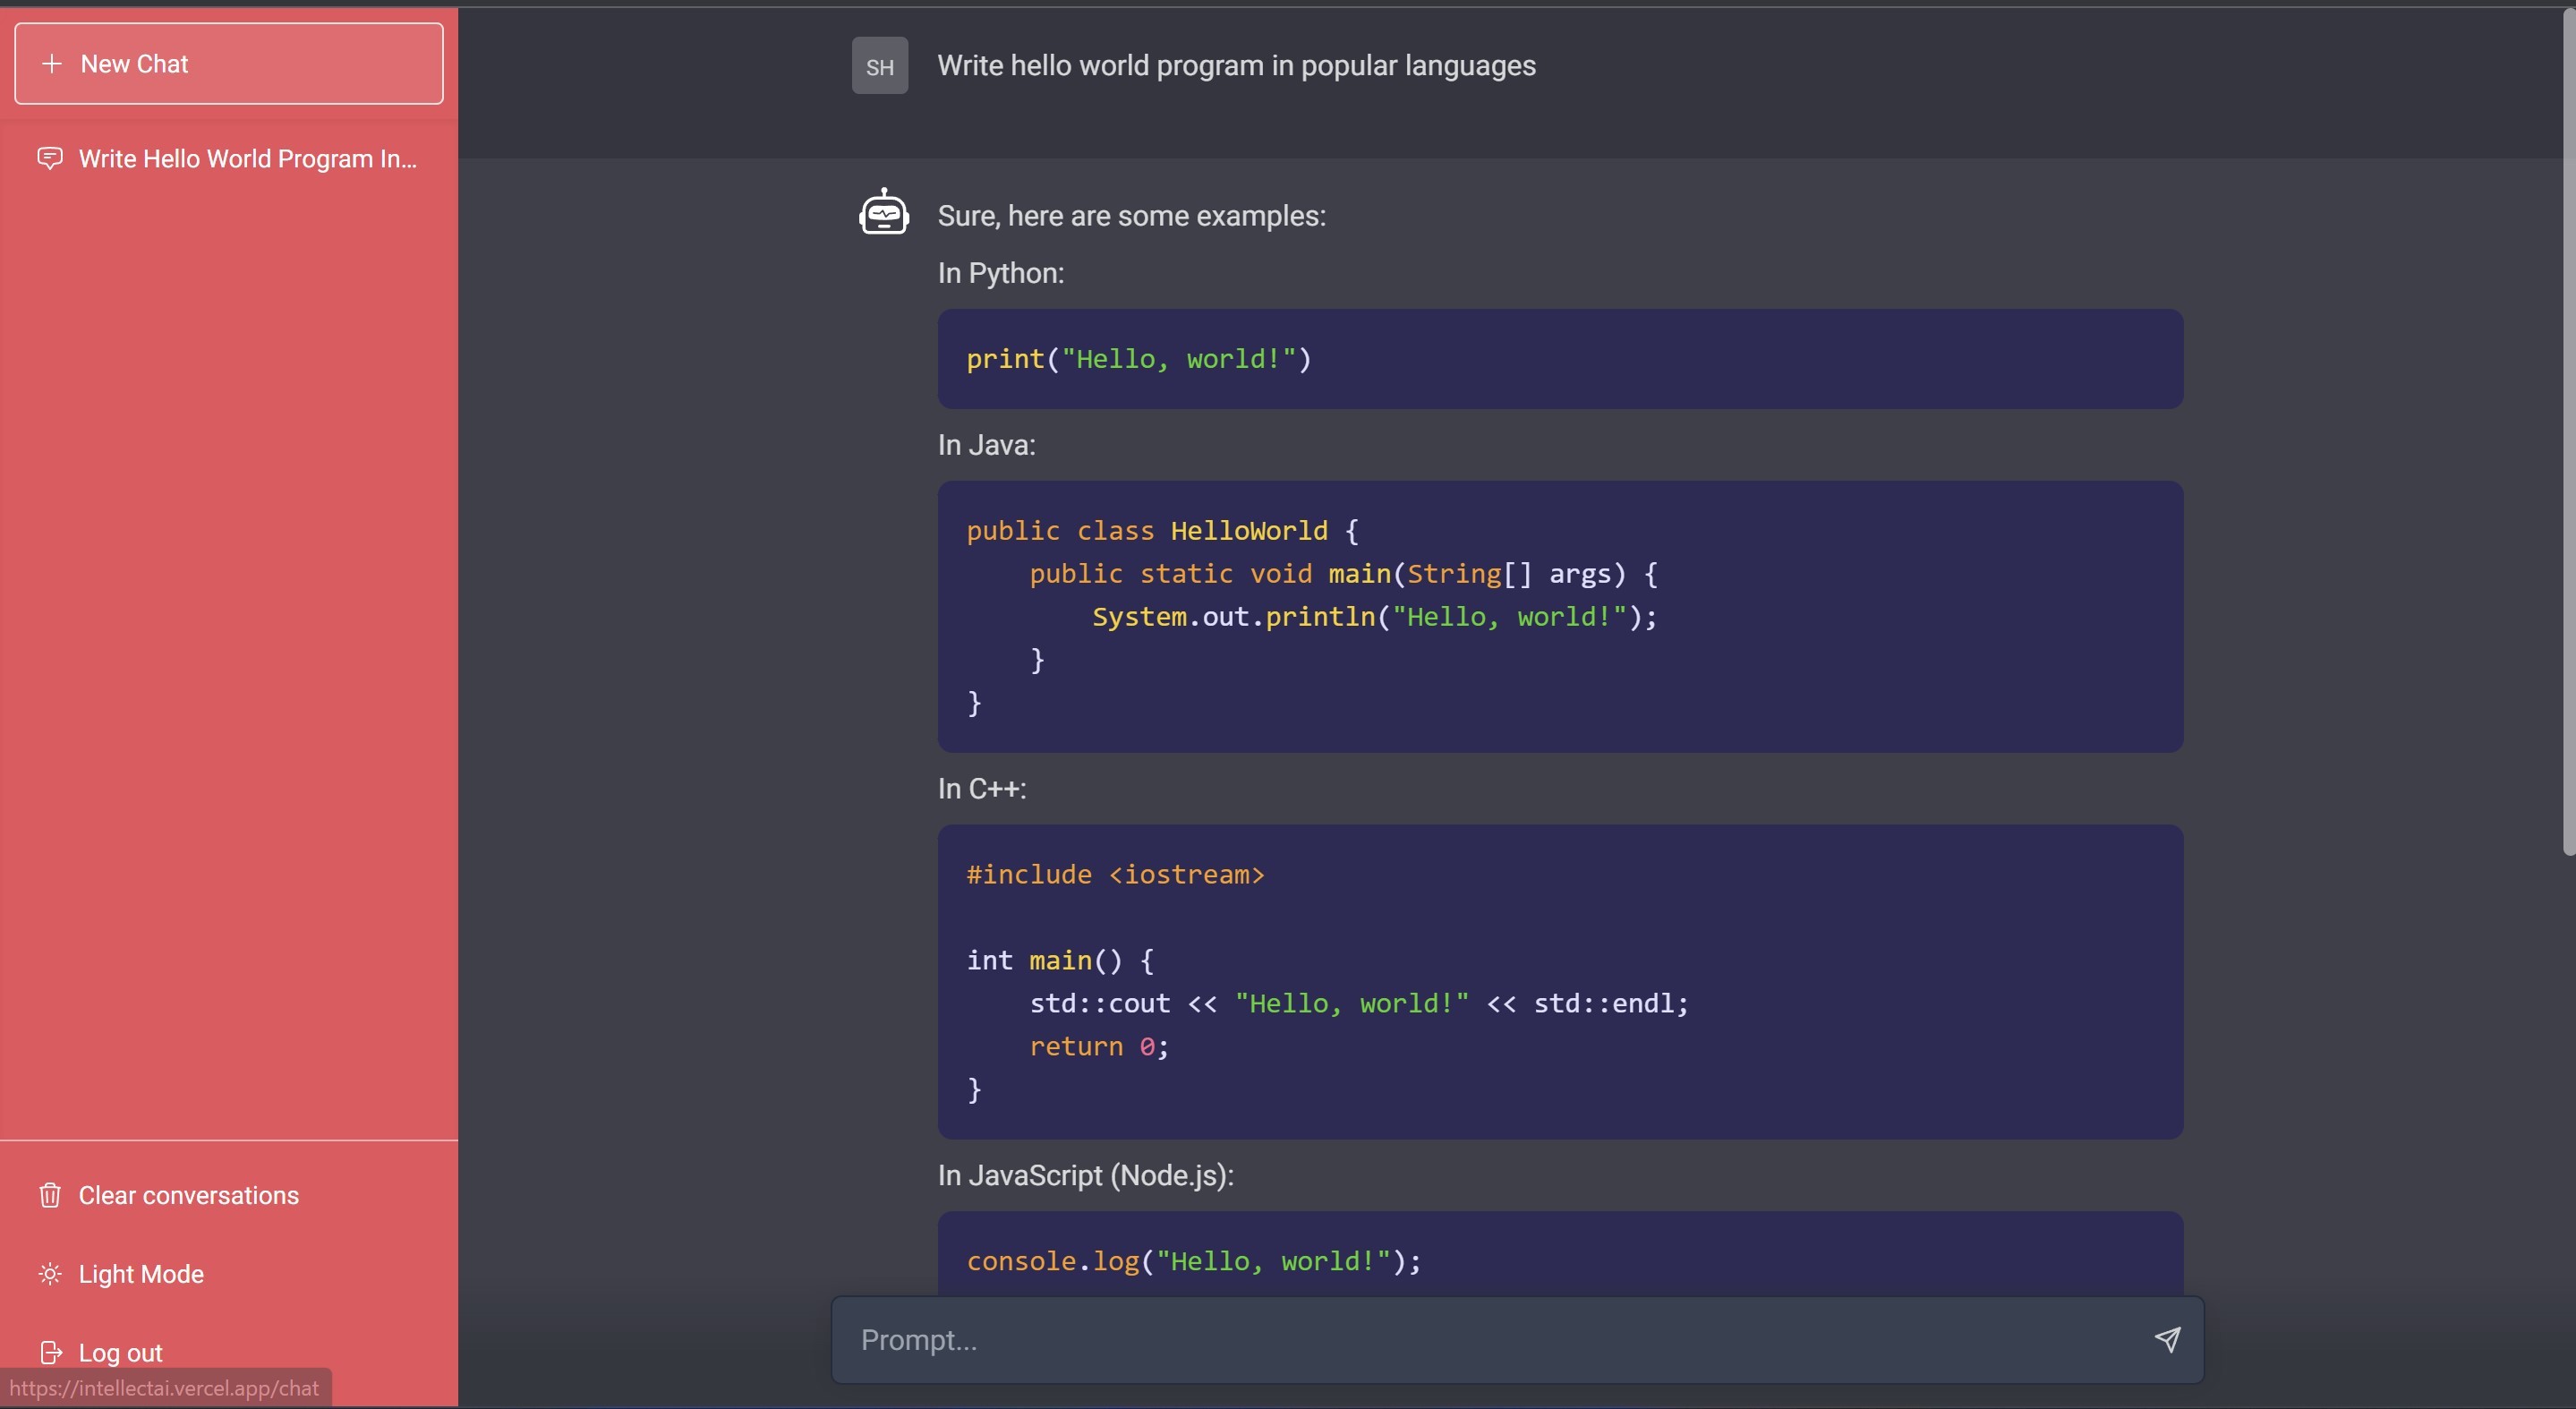Click the sun icon beside Light Mode

[x=50, y=1273]
